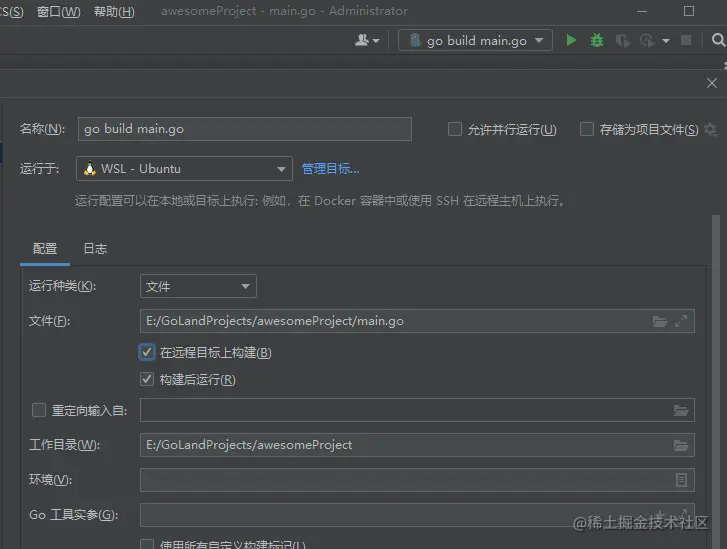Start debugging with the green bug icon
The height and width of the screenshot is (549, 727).
(x=597, y=41)
